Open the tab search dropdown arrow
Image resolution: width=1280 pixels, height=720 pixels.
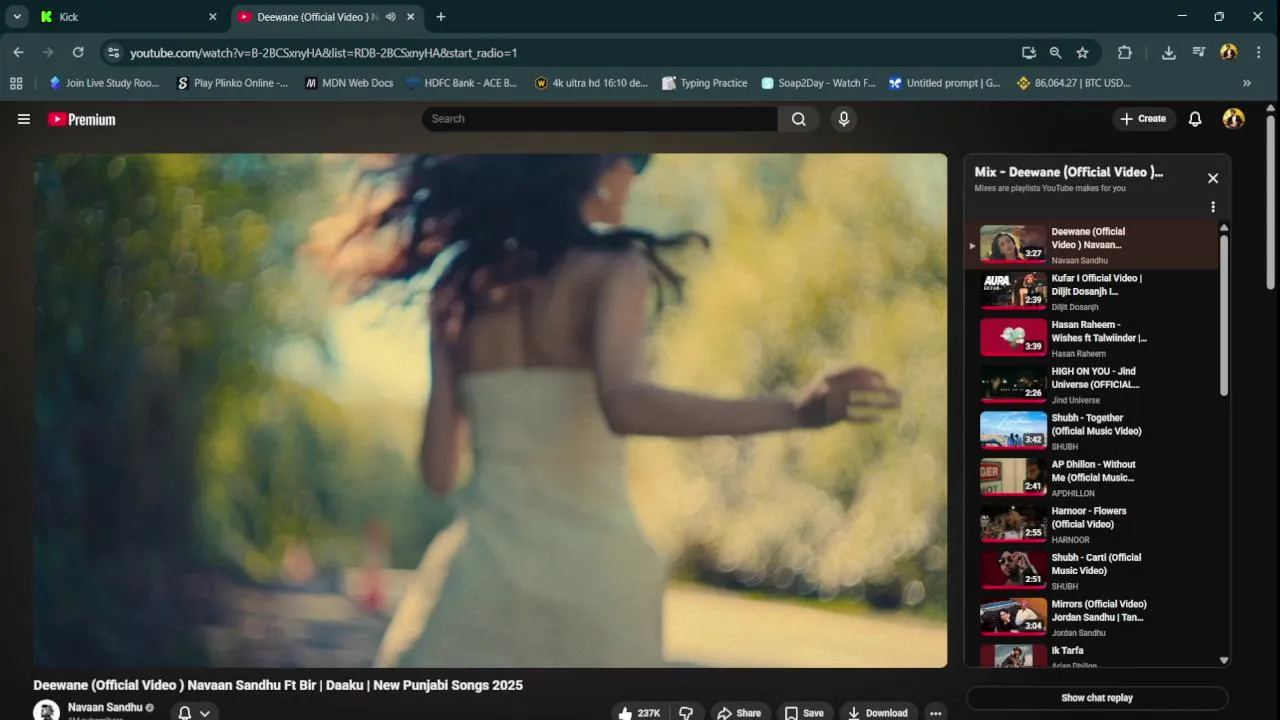pos(17,16)
